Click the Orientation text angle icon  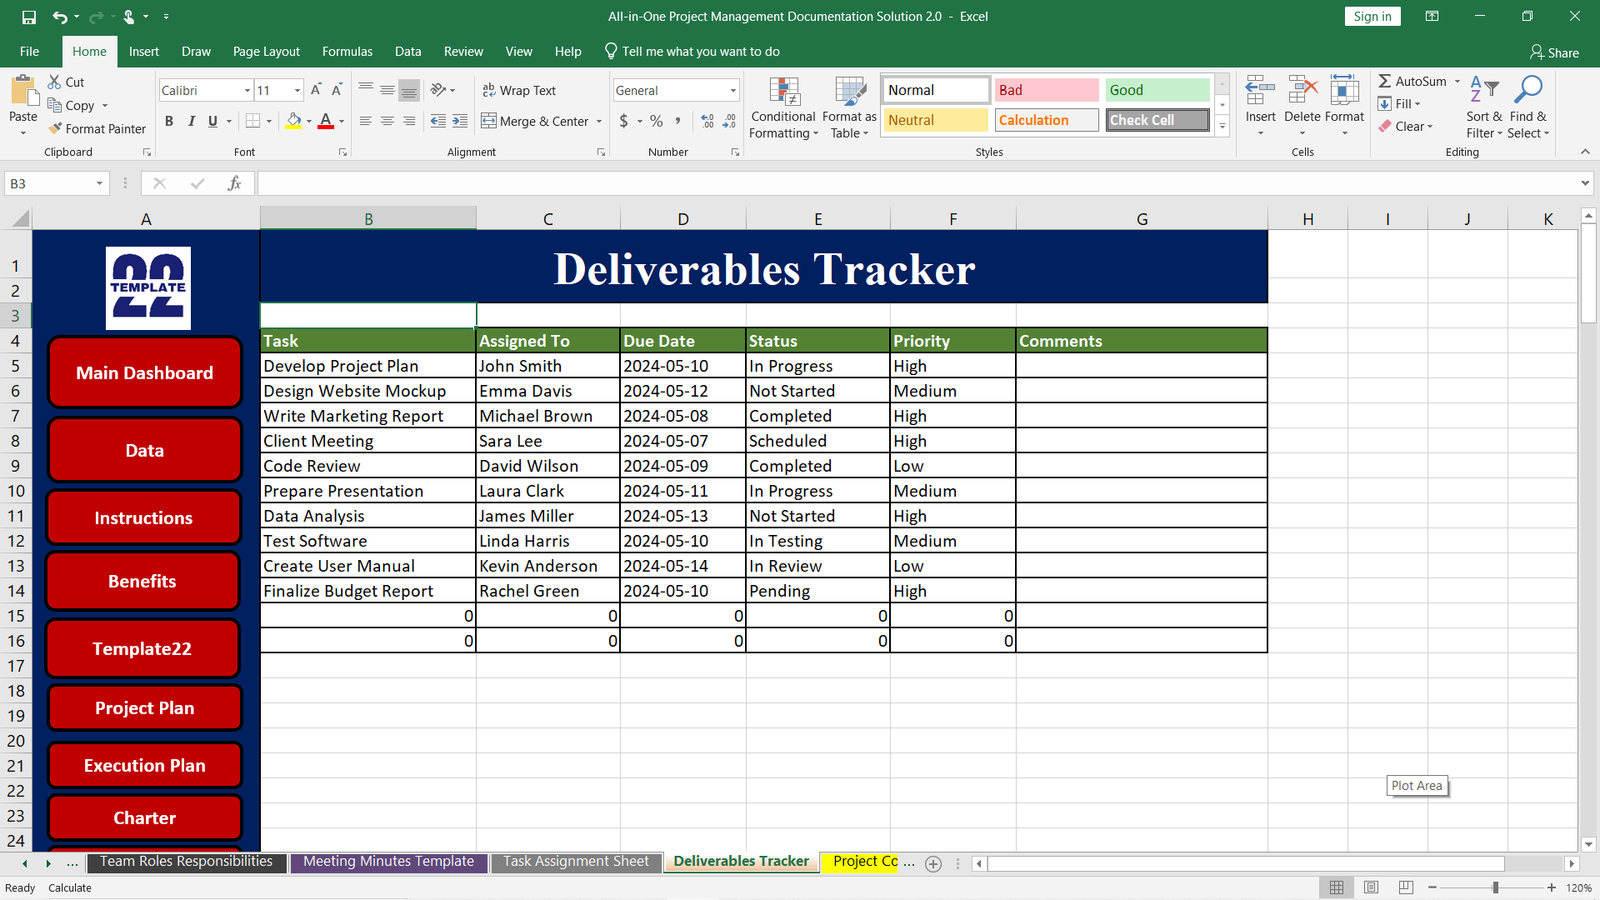coord(438,90)
